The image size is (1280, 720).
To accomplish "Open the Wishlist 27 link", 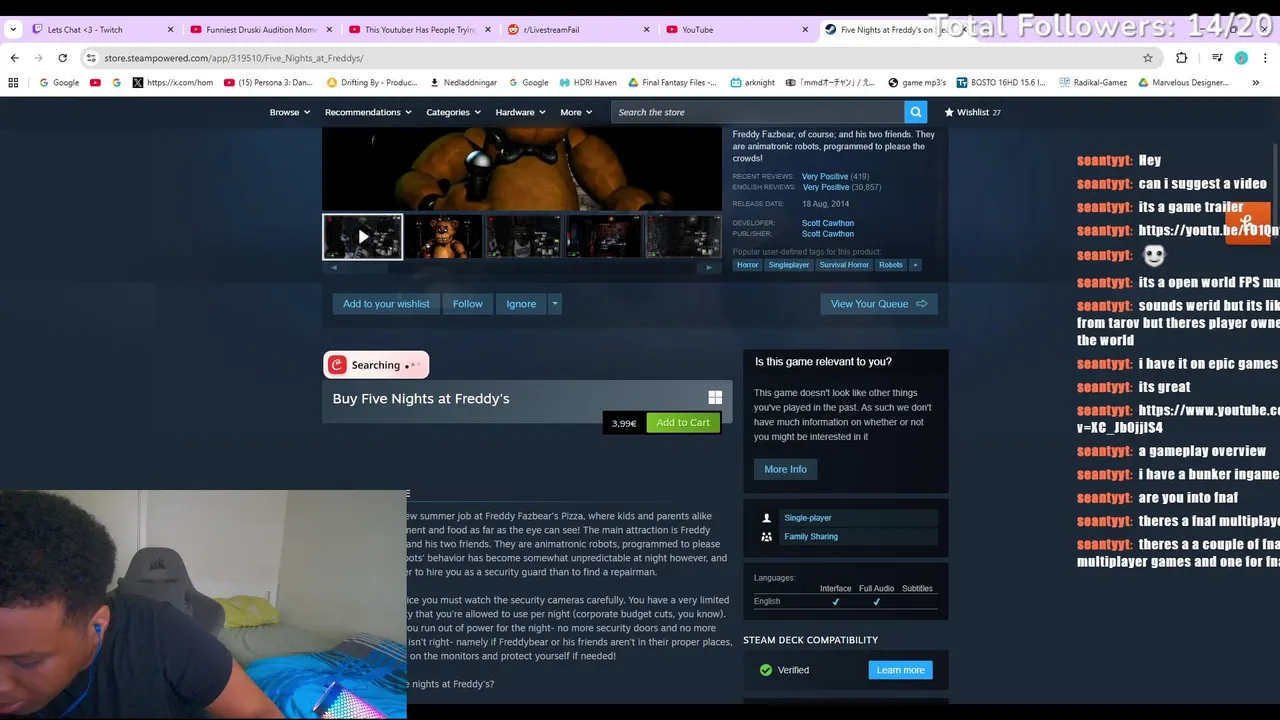I will coord(972,112).
